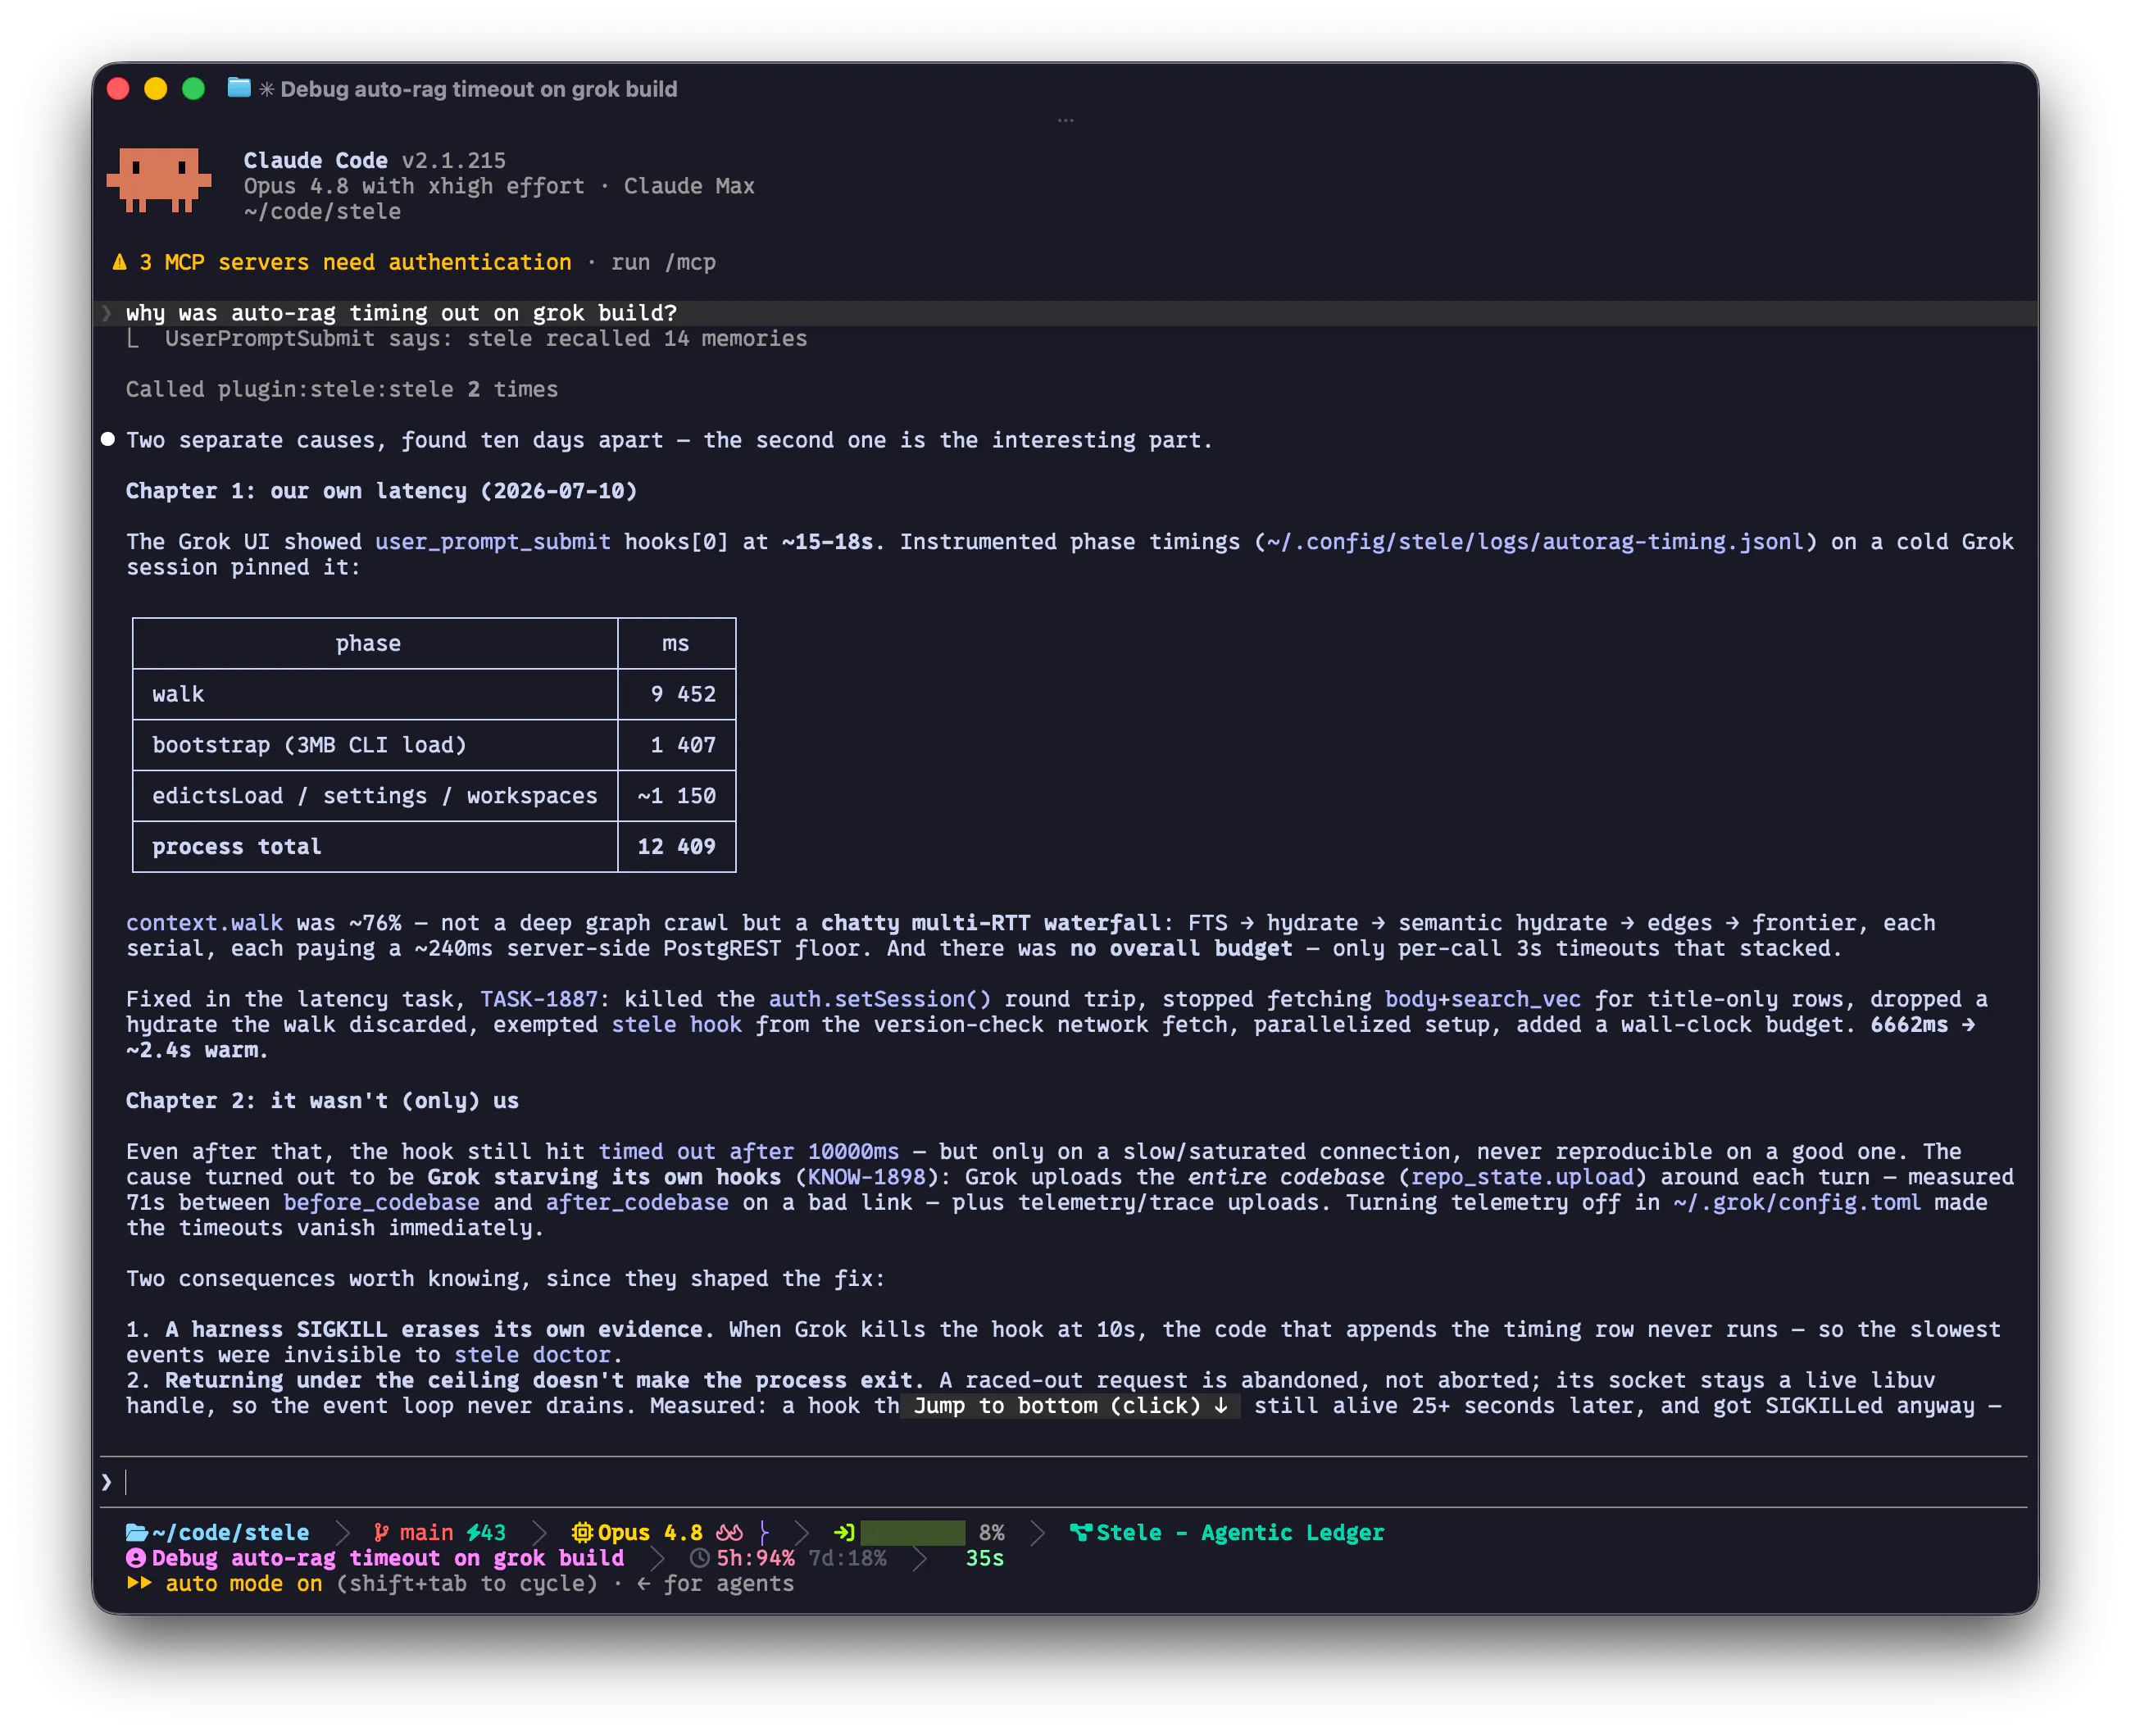Click the Claude Code pixel mascot logo
This screenshot has height=1736, width=2131.
pyautogui.click(x=159, y=180)
